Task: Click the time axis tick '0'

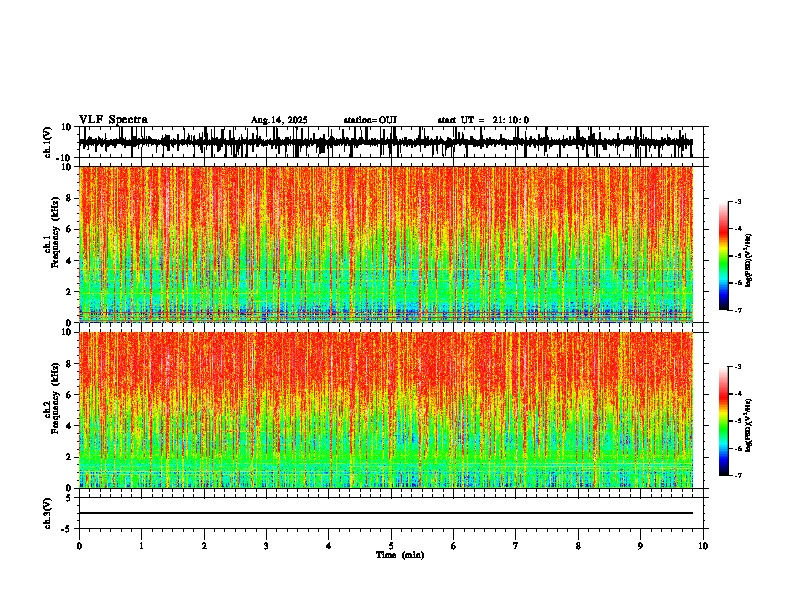Action: pos(79,546)
